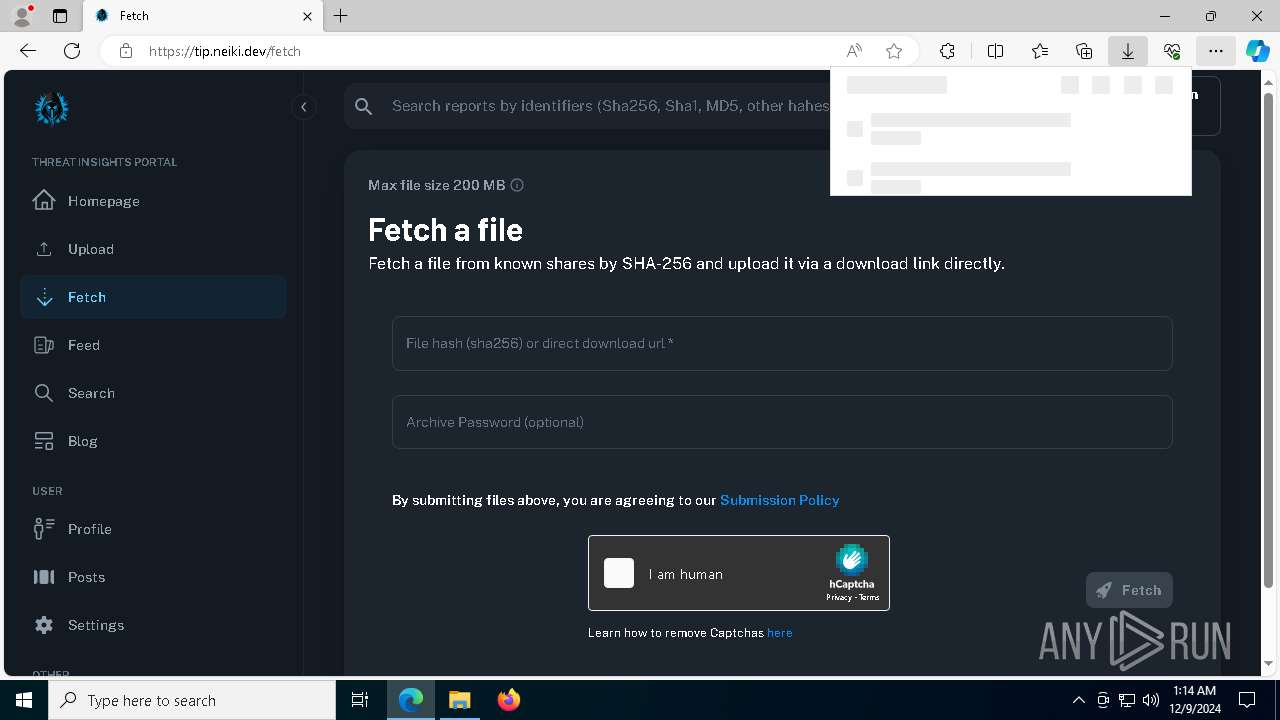This screenshot has width=1280, height=720.
Task: Open Homepage in the sidebar
Action: [x=153, y=201]
